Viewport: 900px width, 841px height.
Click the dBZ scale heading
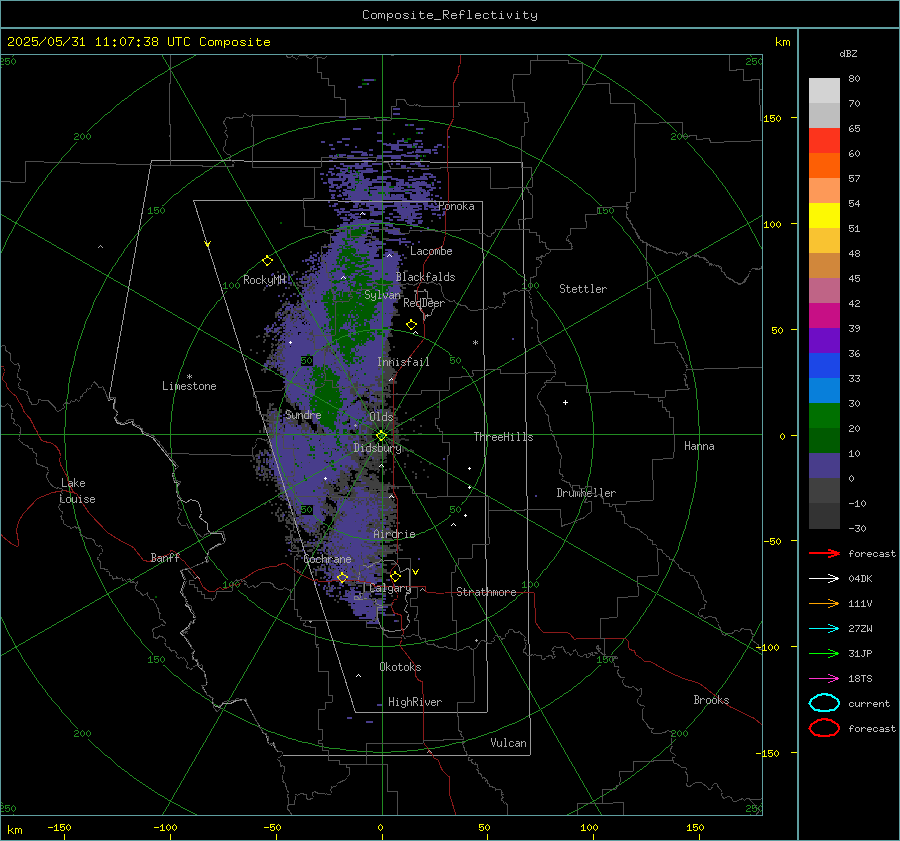point(848,53)
